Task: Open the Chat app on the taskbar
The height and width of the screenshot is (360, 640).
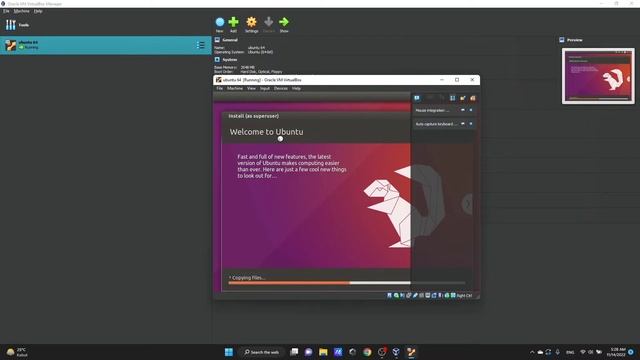Action: coord(309,352)
